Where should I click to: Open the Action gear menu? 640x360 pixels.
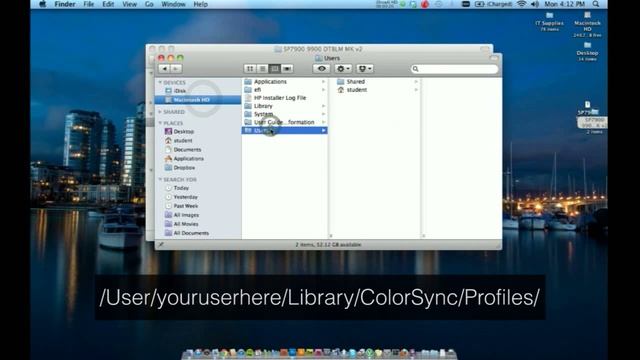click(343, 69)
